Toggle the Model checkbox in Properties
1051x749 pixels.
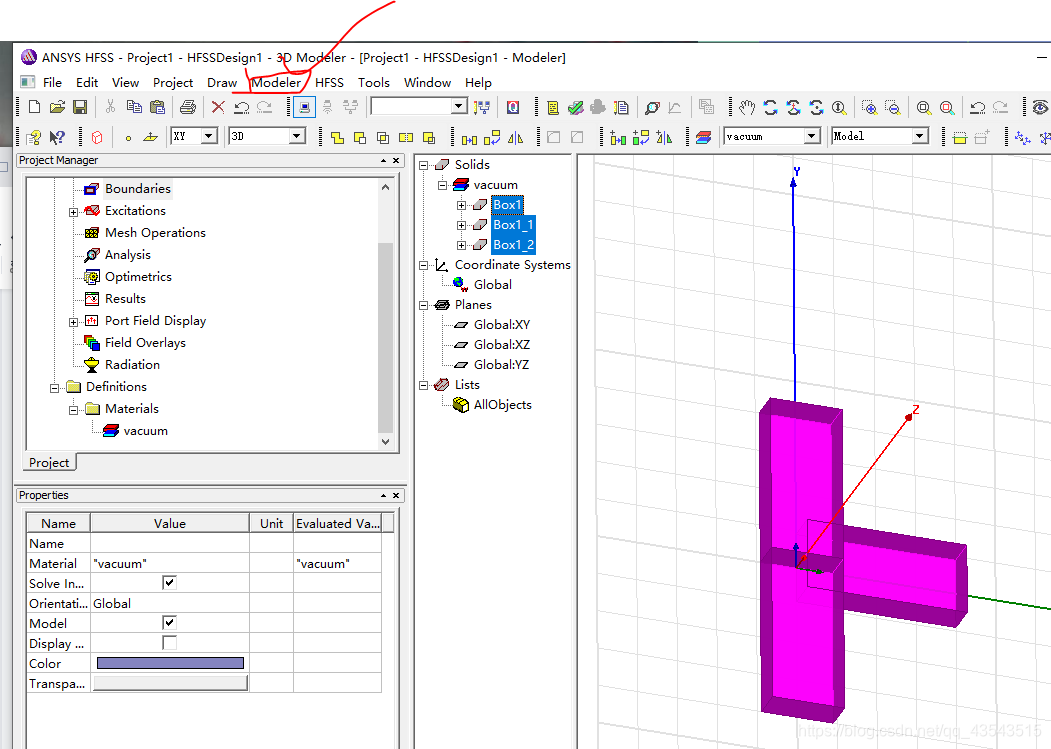tap(170, 623)
